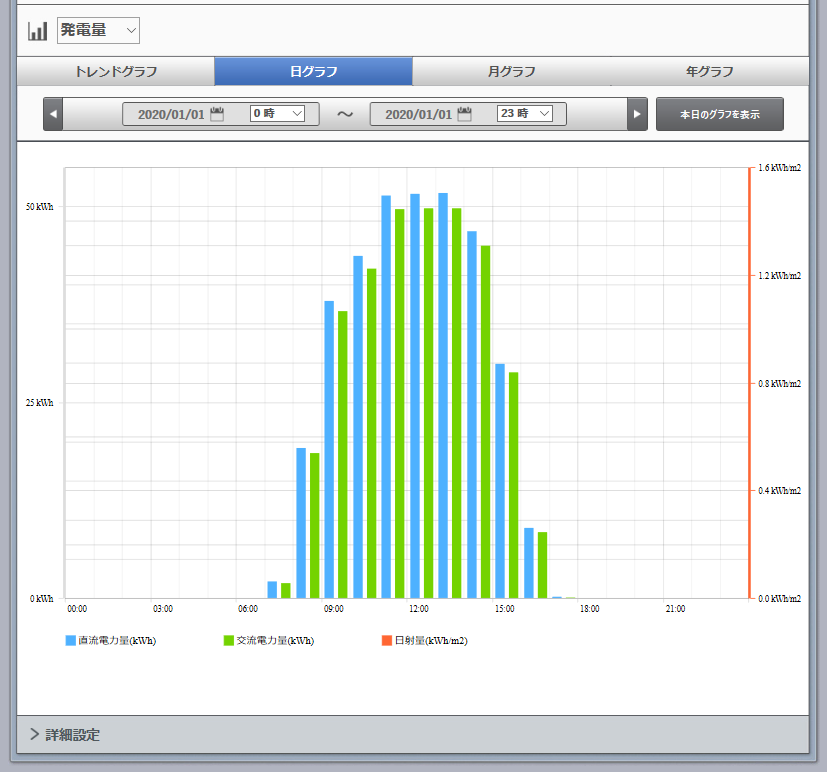
Task: Click the 03:00 time axis label
Action: pos(163,609)
